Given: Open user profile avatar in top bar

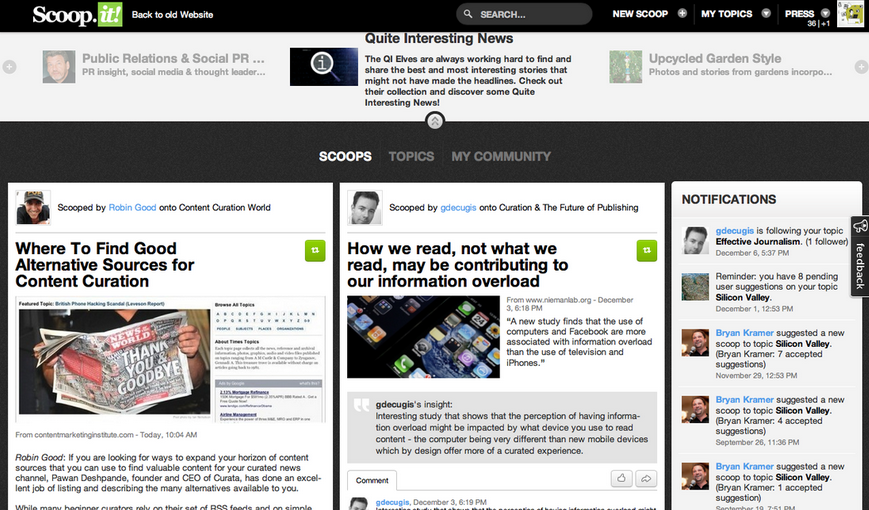Looking at the screenshot, I should click(x=850, y=14).
